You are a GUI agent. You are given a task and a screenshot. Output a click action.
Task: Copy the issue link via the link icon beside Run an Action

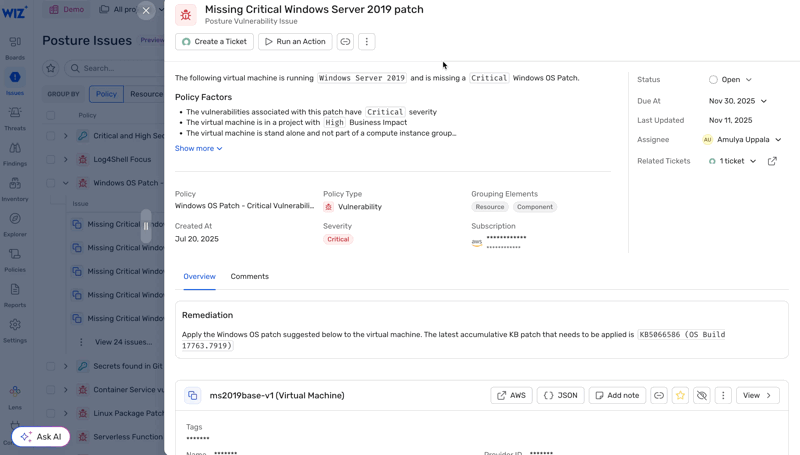[345, 42]
